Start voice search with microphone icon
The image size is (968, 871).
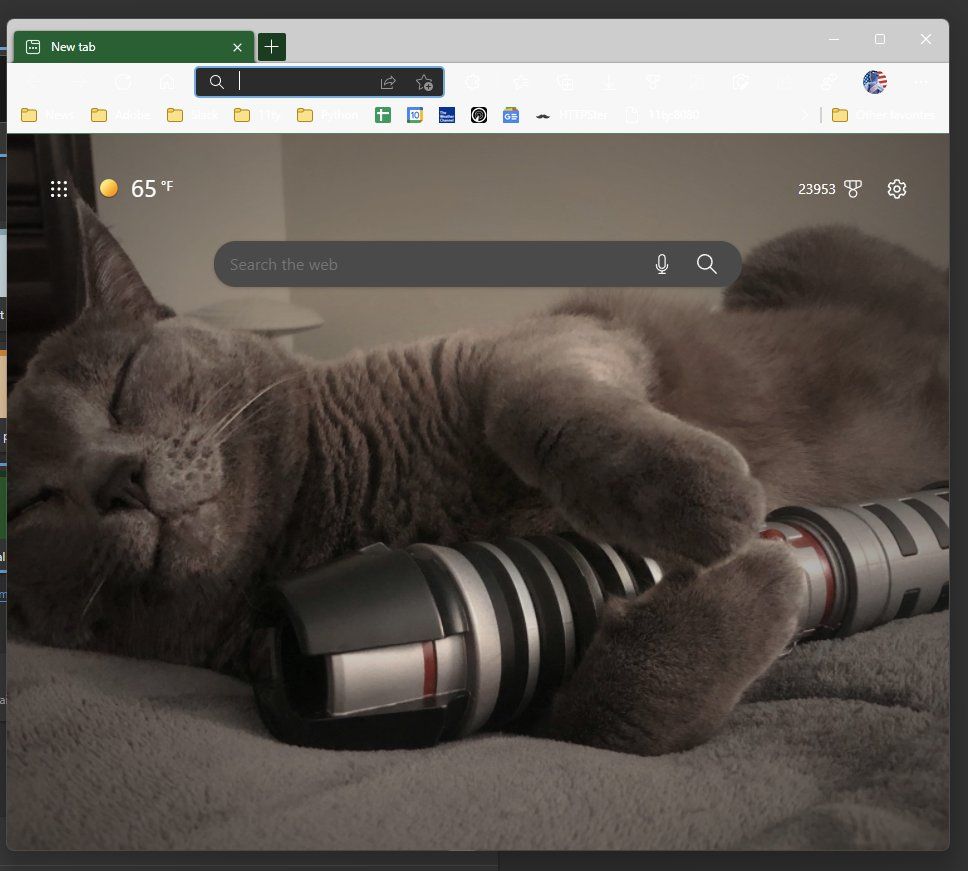(662, 264)
